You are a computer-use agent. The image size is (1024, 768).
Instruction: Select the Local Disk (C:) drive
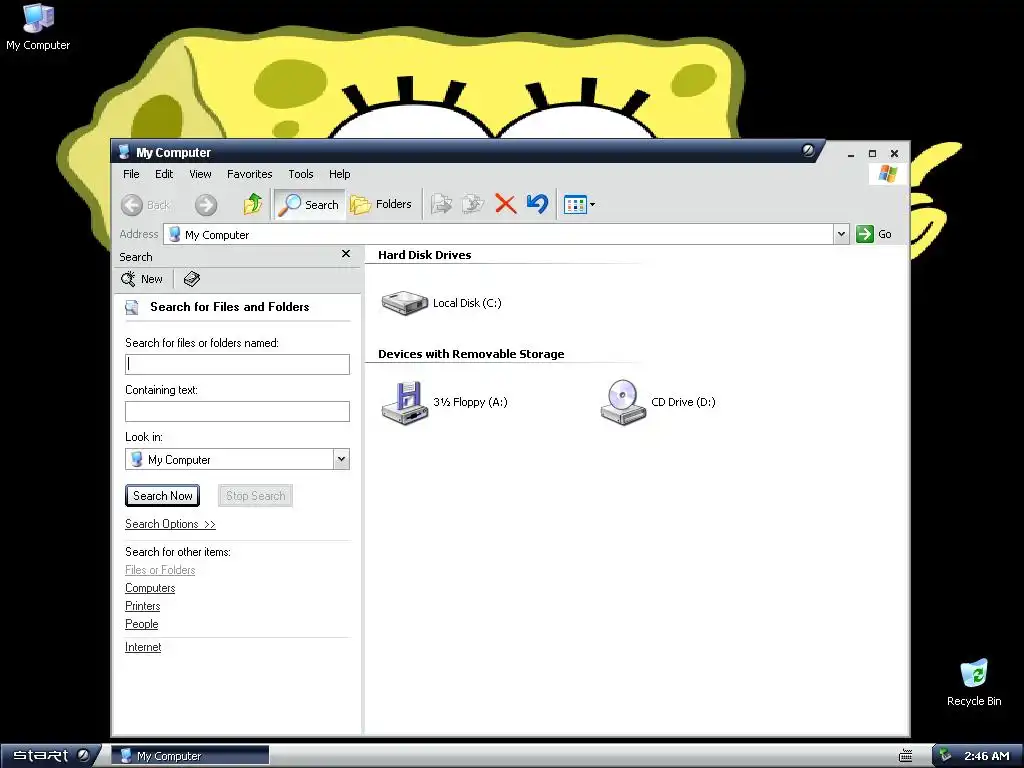point(441,303)
